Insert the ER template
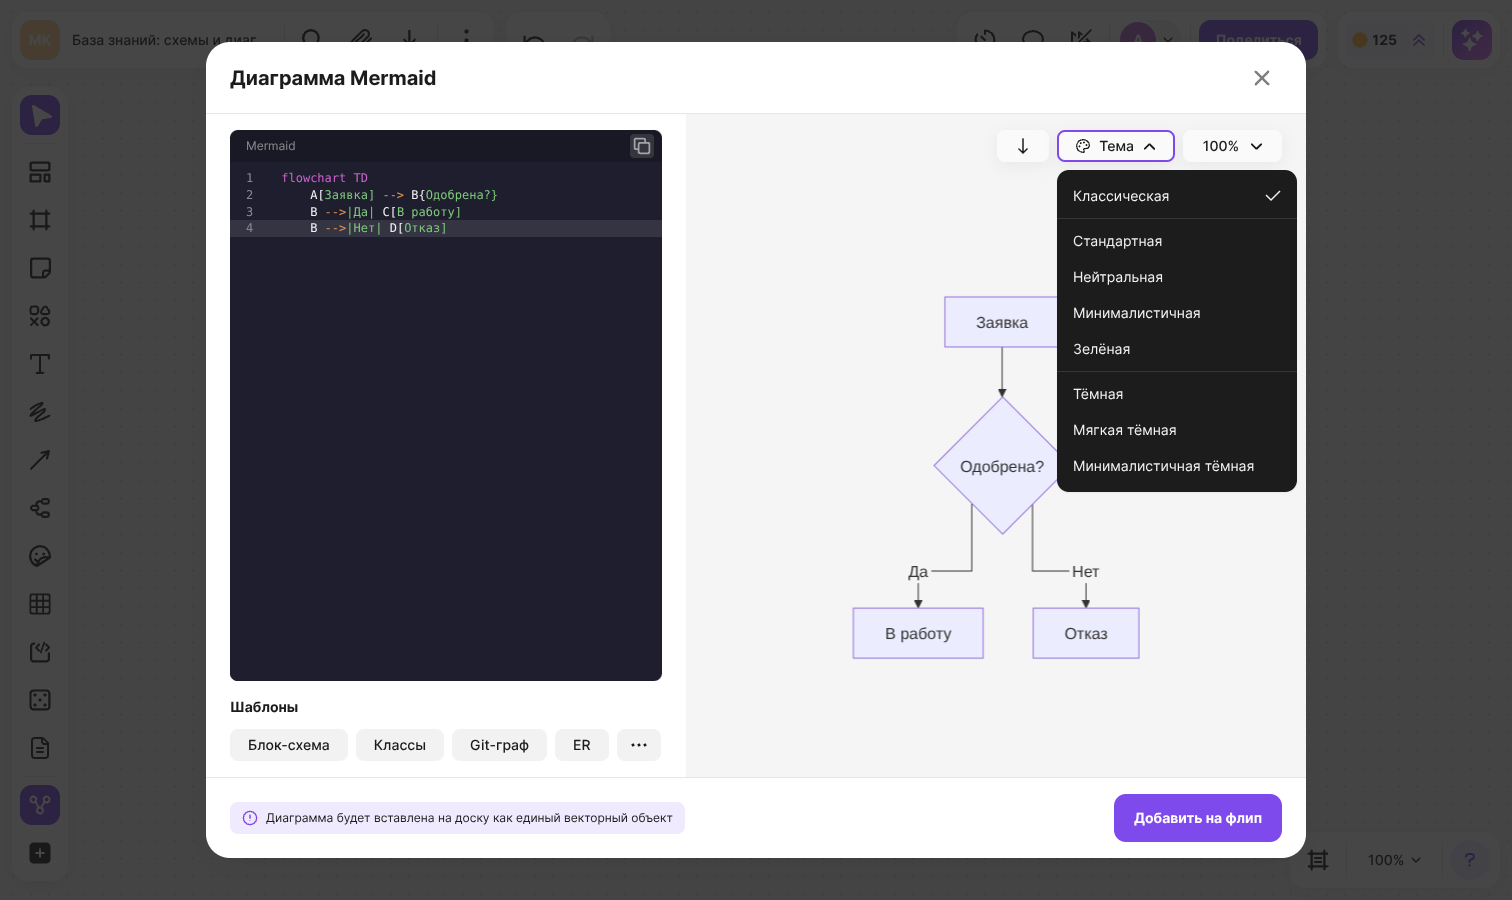The width and height of the screenshot is (1512, 900). click(582, 745)
